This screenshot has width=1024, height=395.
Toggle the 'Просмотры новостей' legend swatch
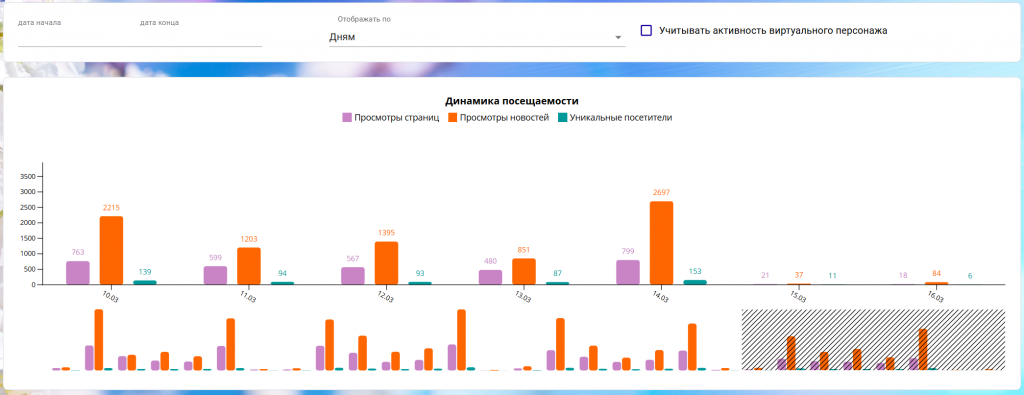tap(453, 118)
